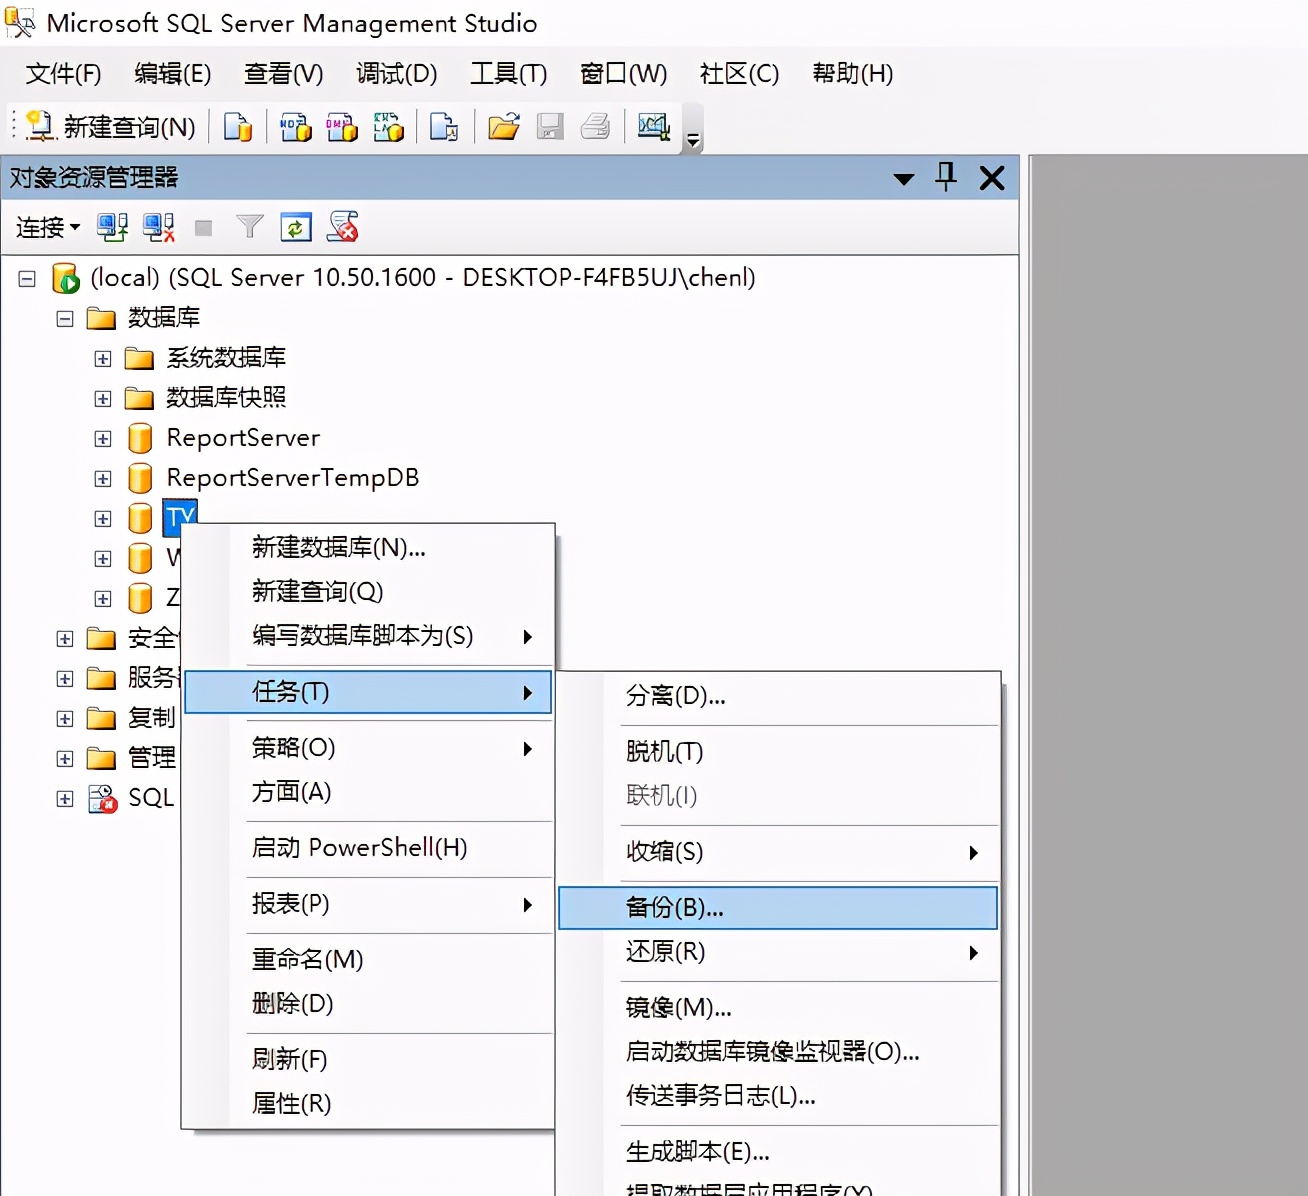Create a new XMLA query
Screen dimensions: 1308x1196
pos(389,127)
